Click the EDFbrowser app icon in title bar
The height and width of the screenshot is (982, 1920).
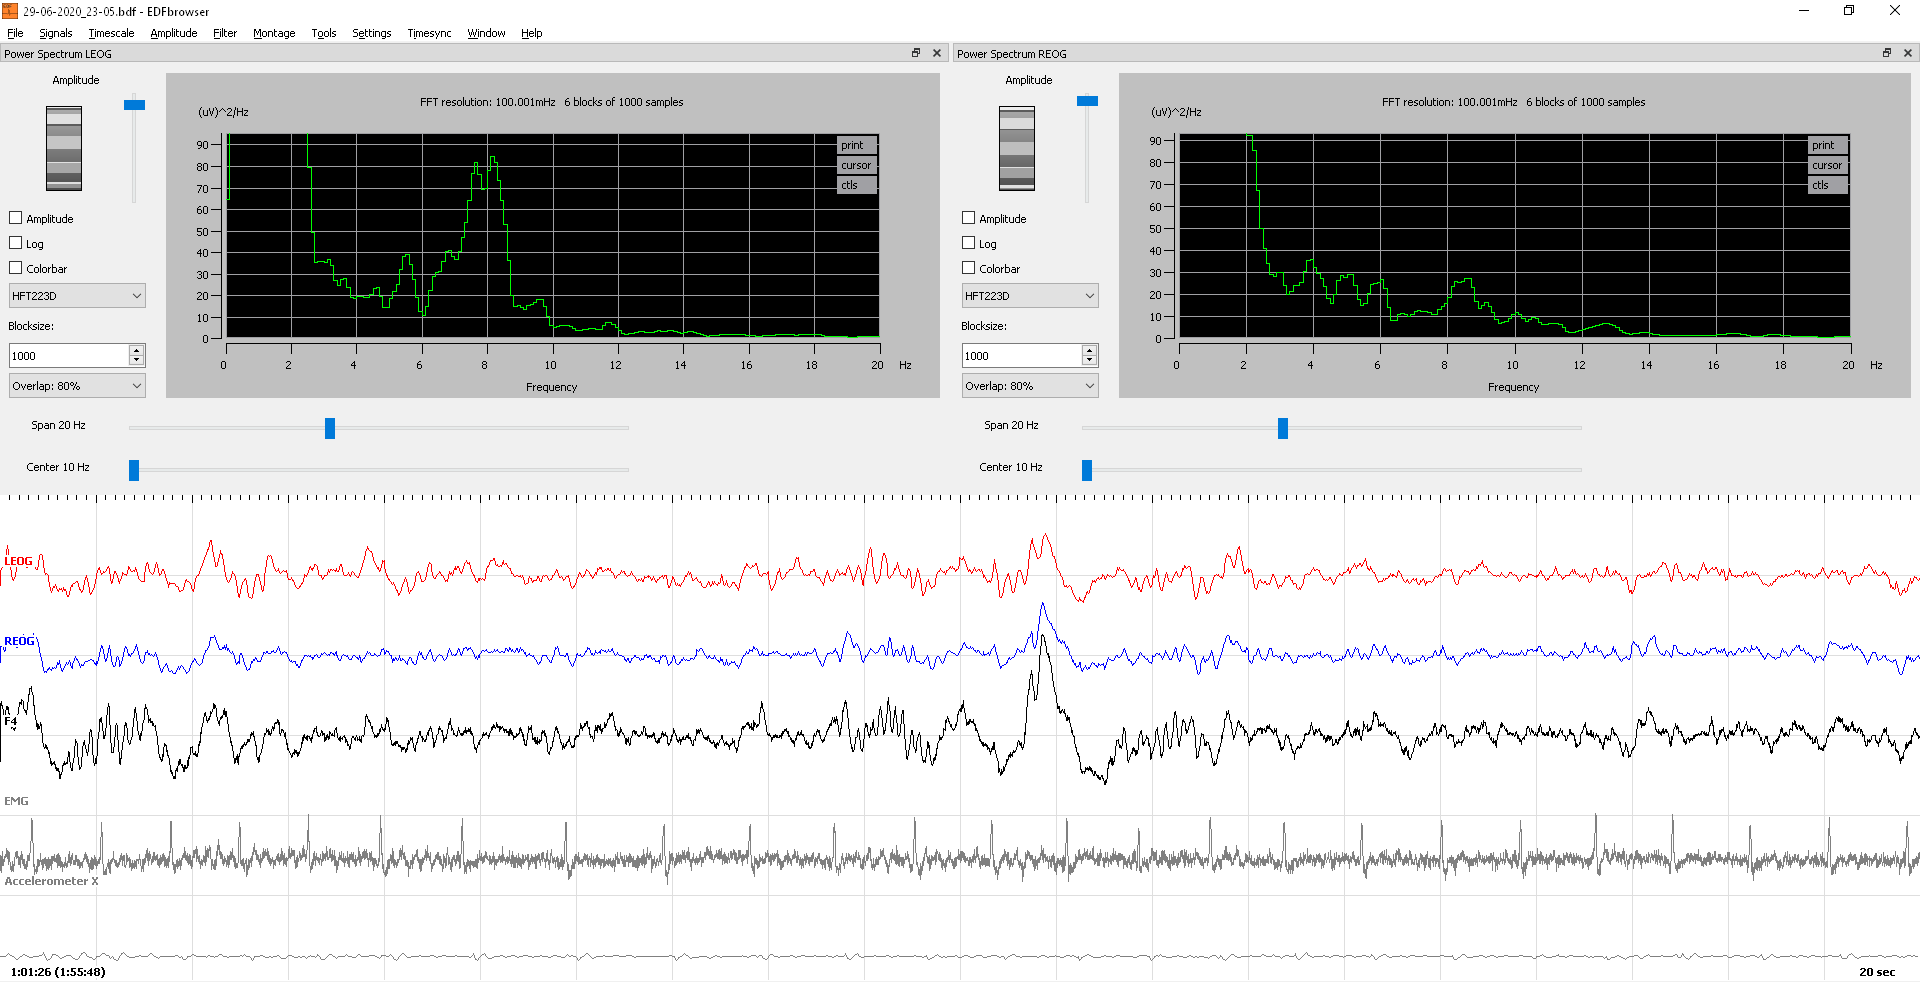click(10, 11)
